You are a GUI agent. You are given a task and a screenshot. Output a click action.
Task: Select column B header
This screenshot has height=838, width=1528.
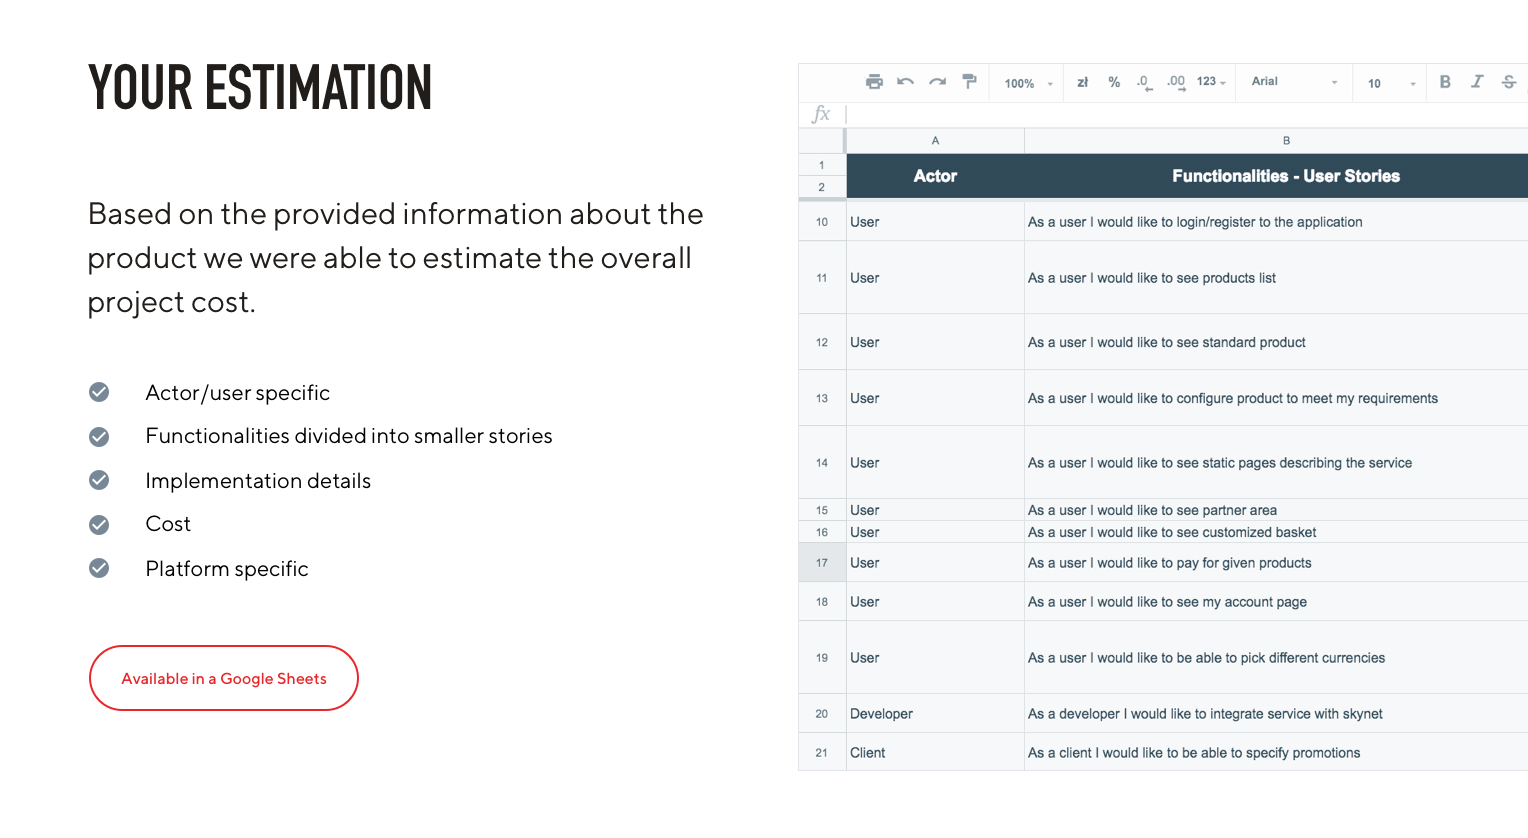pos(1286,140)
